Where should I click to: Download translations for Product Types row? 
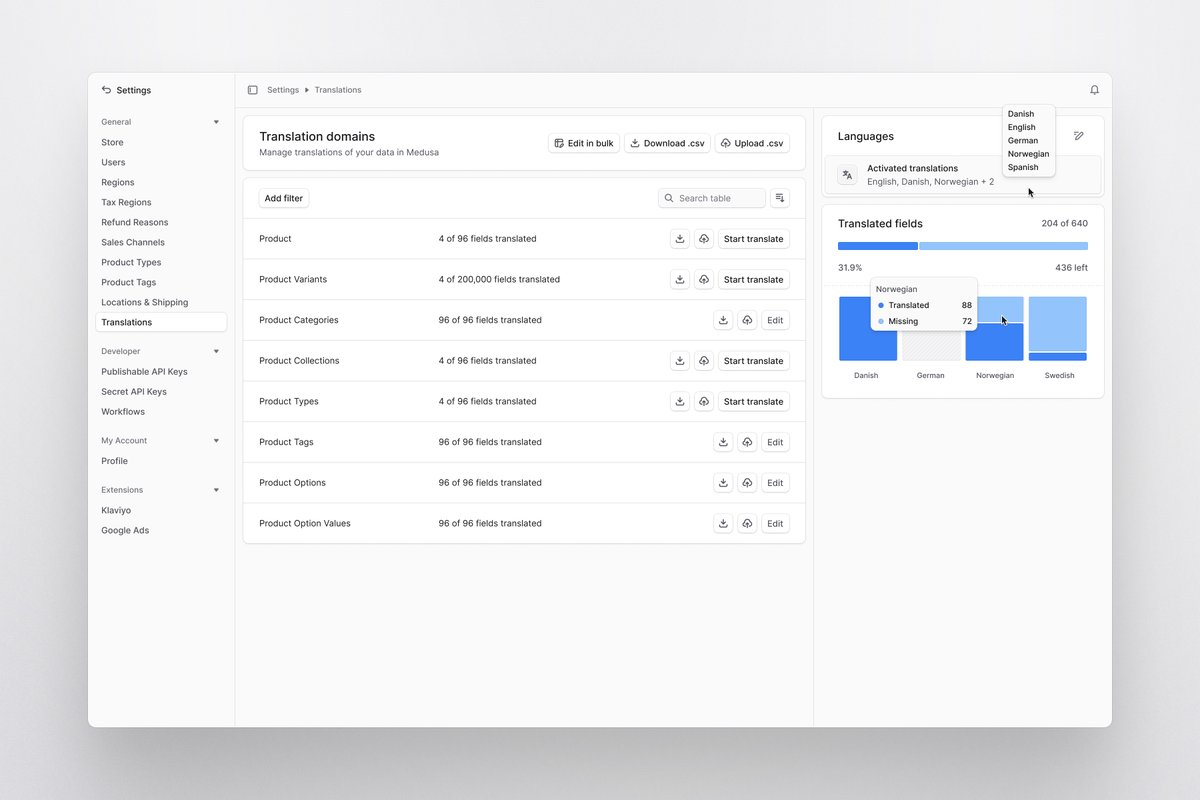(x=680, y=401)
